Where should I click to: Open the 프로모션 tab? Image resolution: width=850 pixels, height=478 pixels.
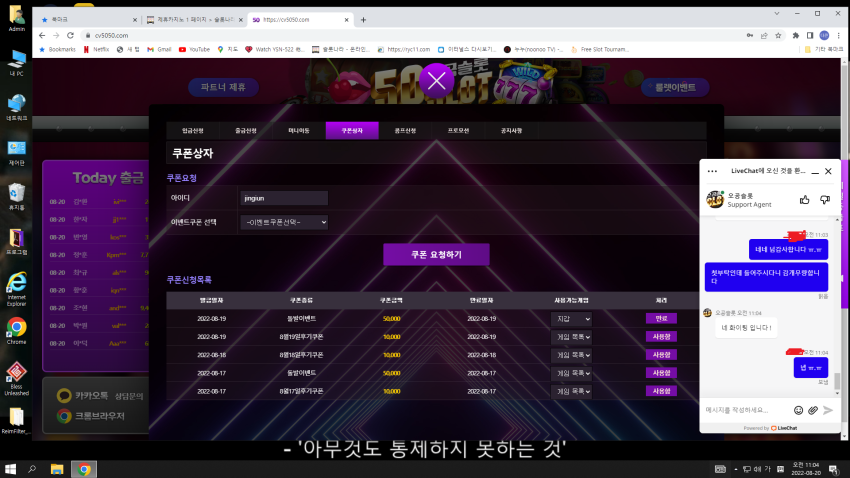458,131
